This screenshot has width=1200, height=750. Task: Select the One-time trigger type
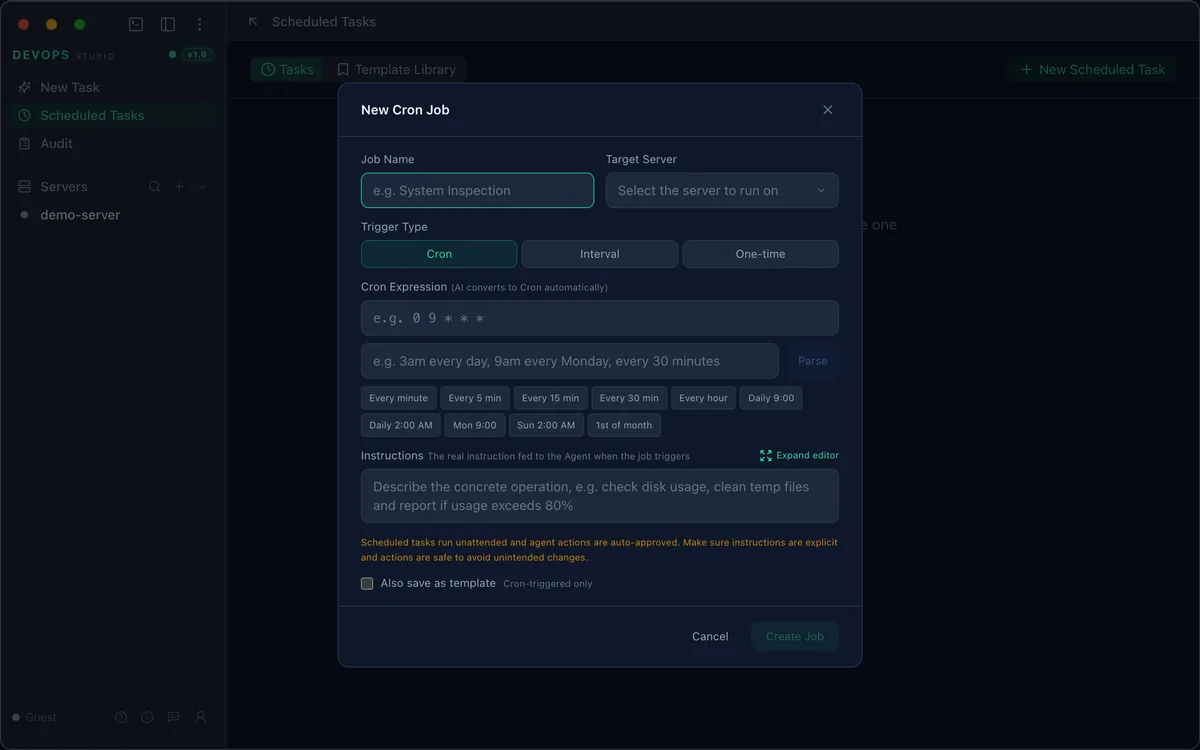(760, 254)
